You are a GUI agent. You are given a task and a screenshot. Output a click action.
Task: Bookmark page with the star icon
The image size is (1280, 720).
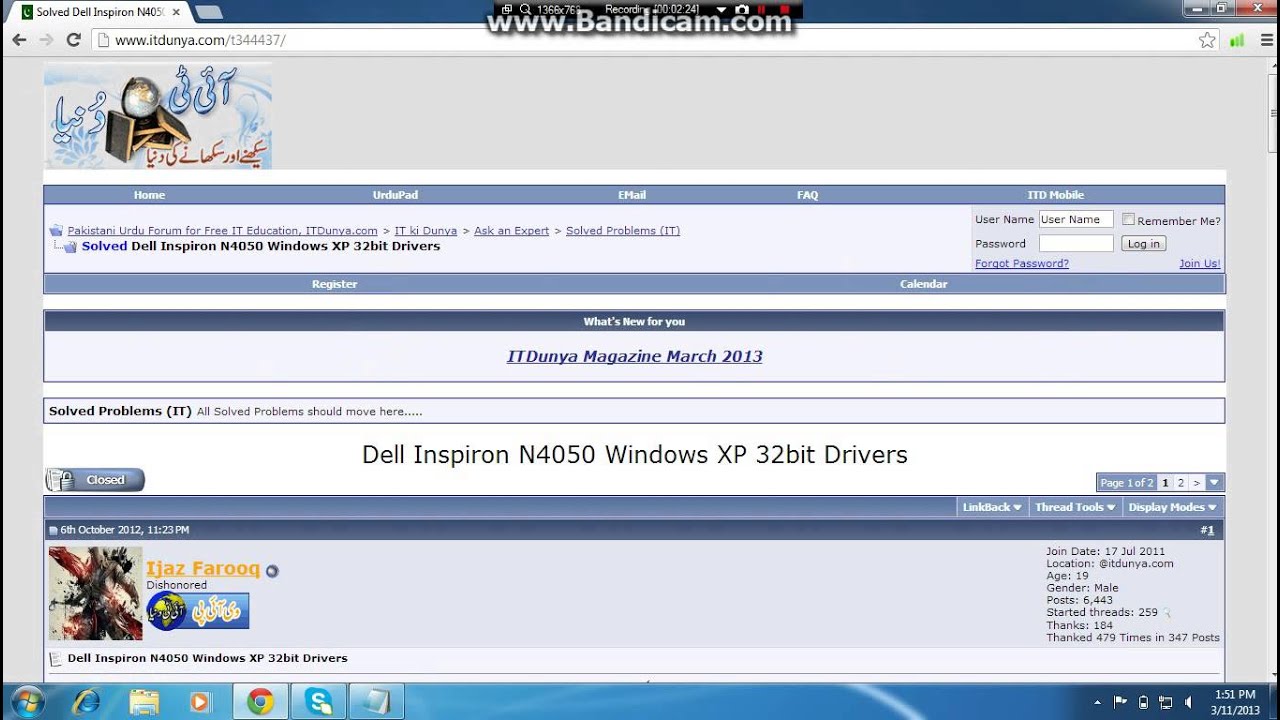tap(1207, 40)
